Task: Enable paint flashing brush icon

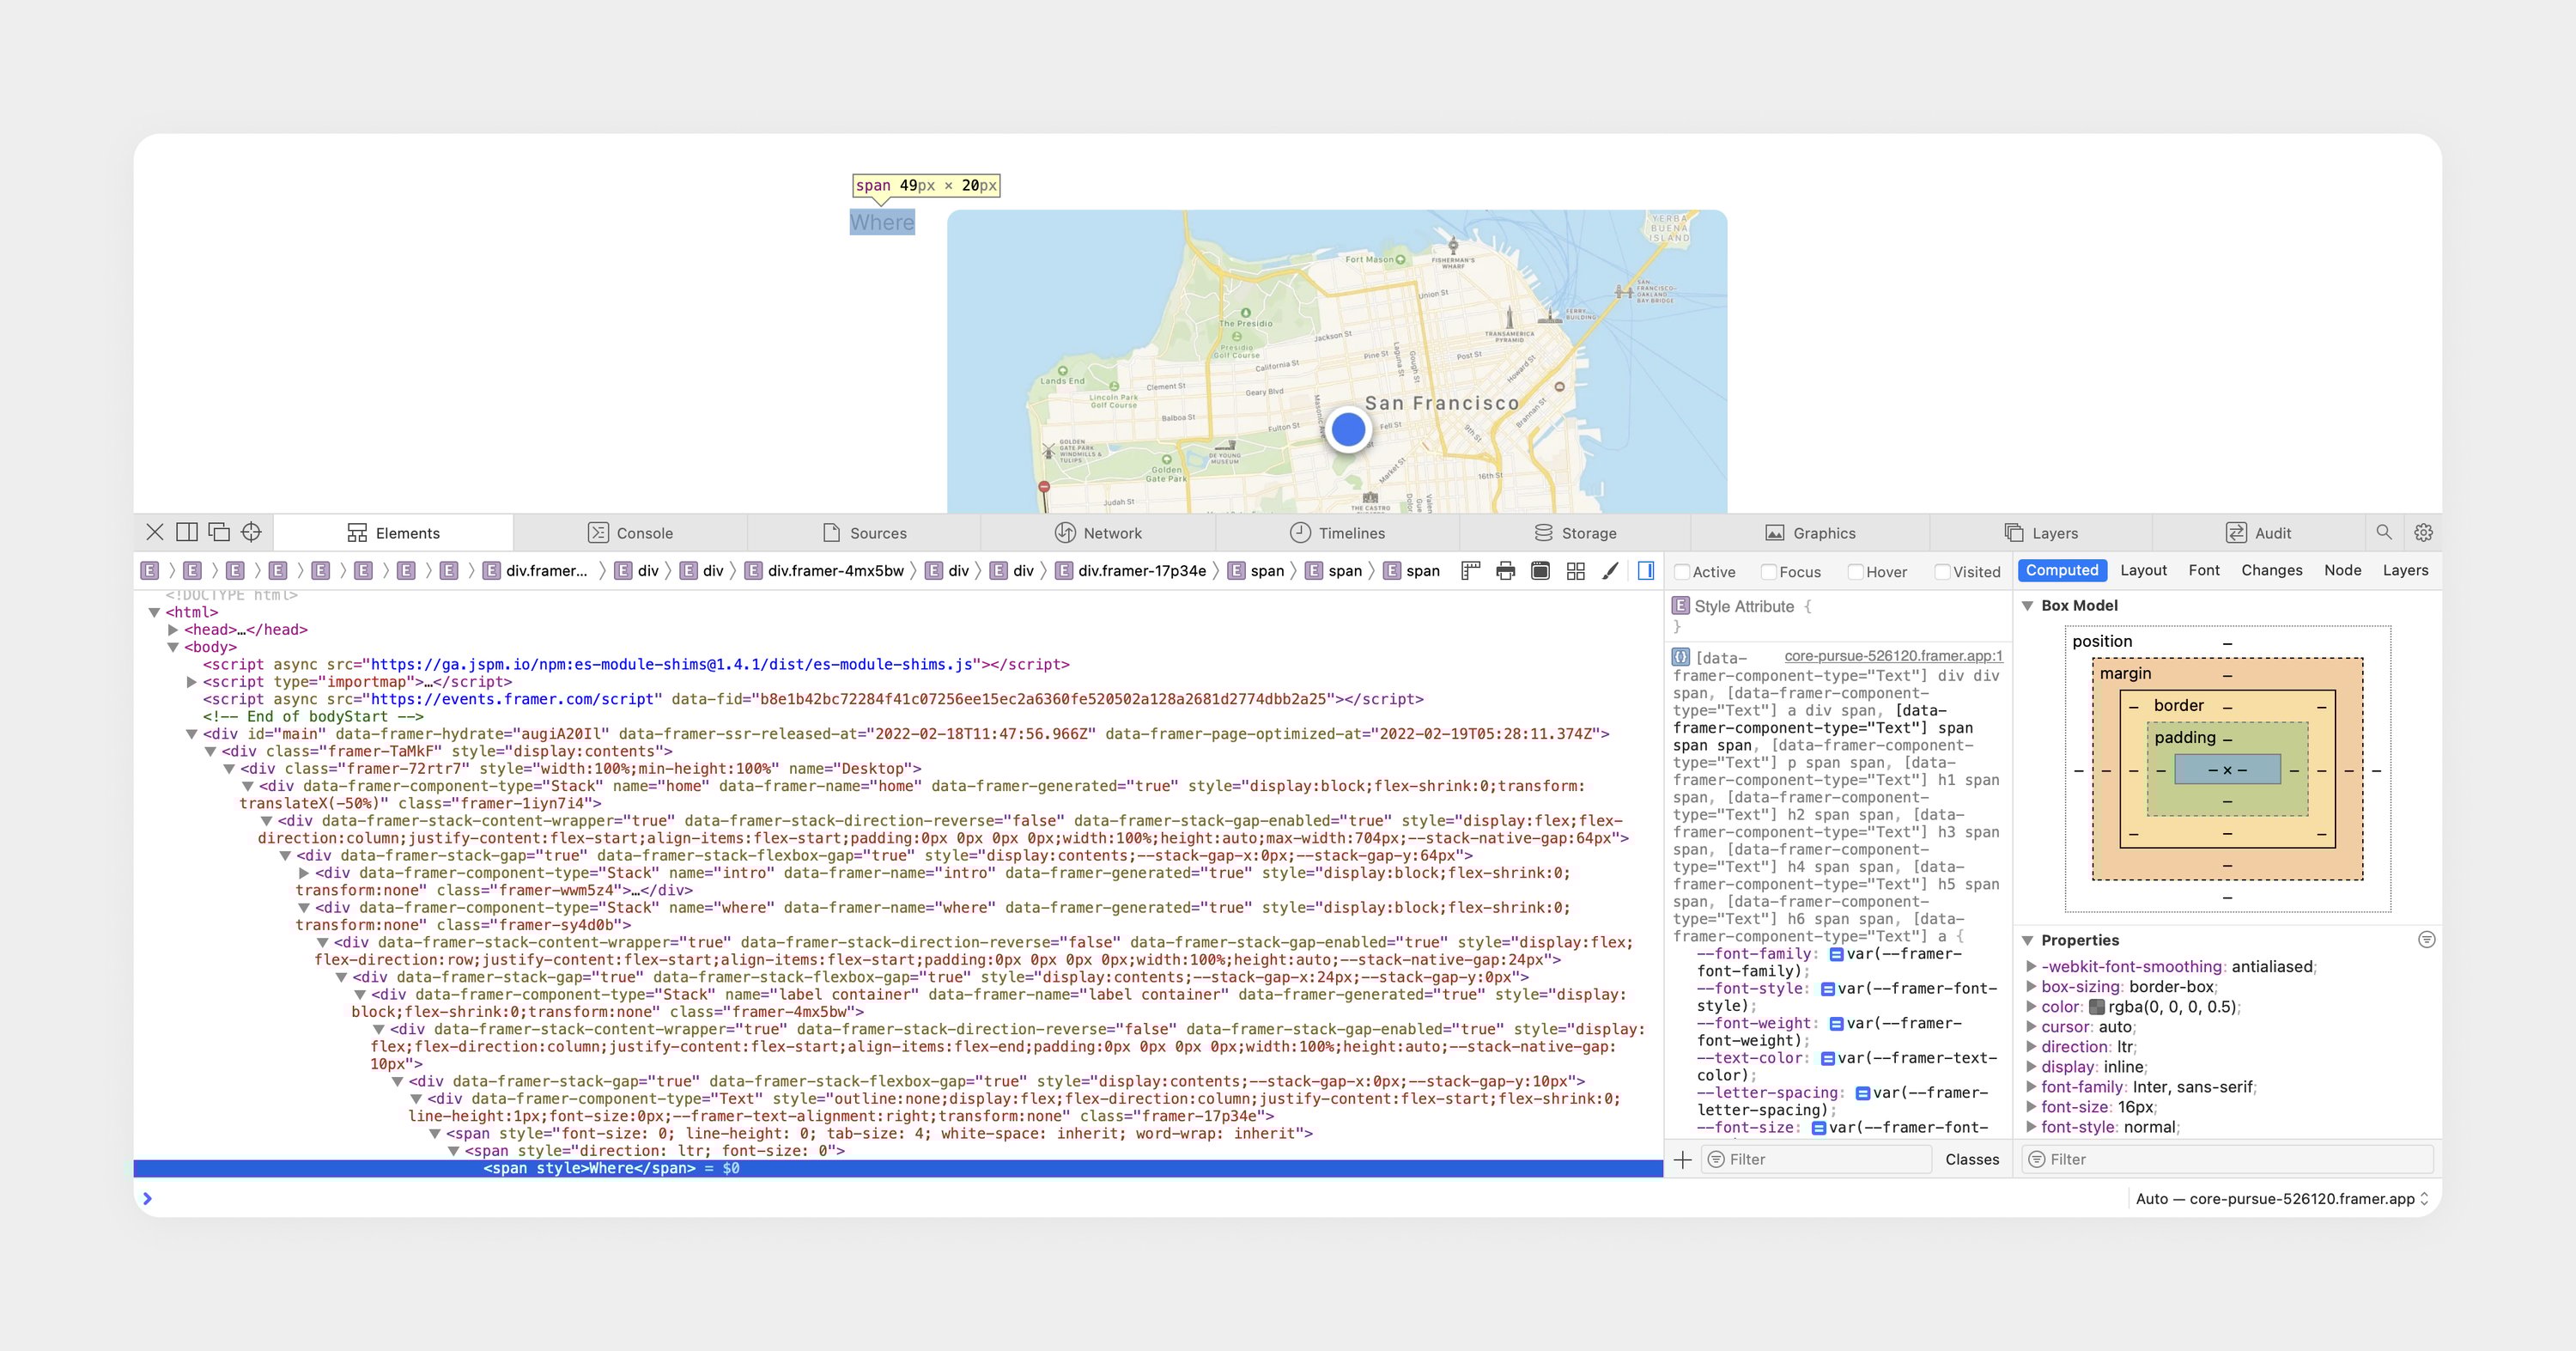Action: [1610, 571]
